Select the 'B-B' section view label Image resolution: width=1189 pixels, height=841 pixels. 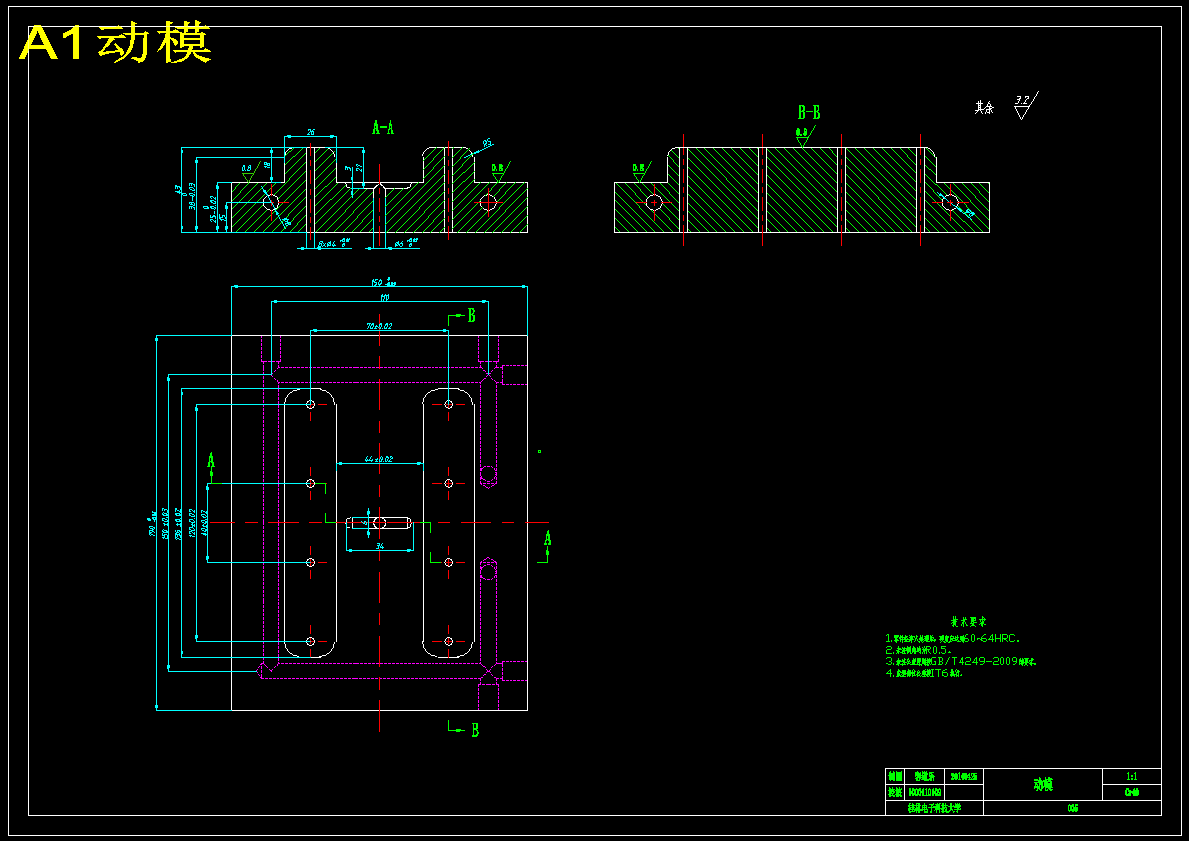point(809,113)
